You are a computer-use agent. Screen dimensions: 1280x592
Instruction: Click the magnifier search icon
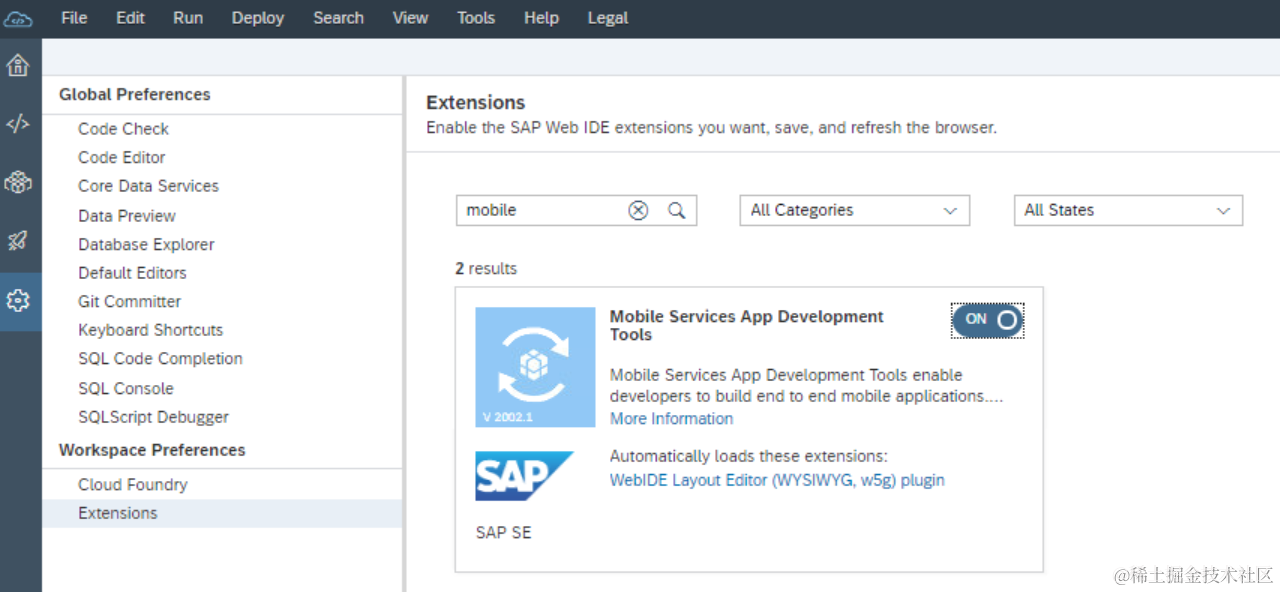pos(677,210)
